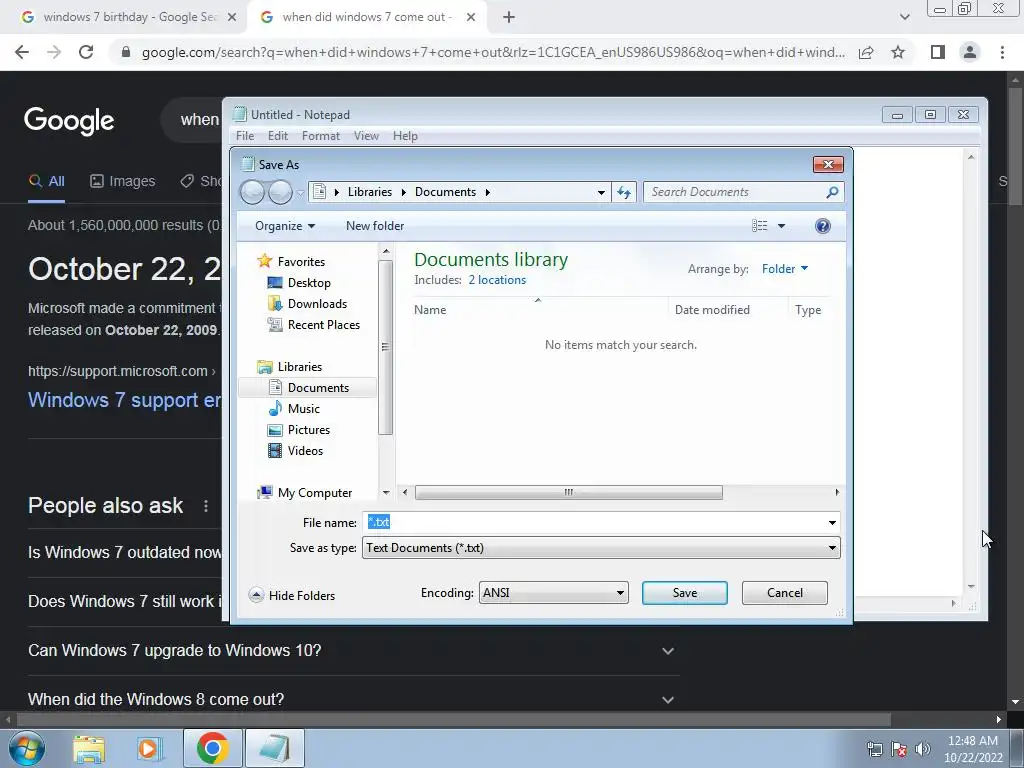Viewport: 1024px width, 768px height.
Task: Select Google Images results tab
Action: tap(123, 181)
